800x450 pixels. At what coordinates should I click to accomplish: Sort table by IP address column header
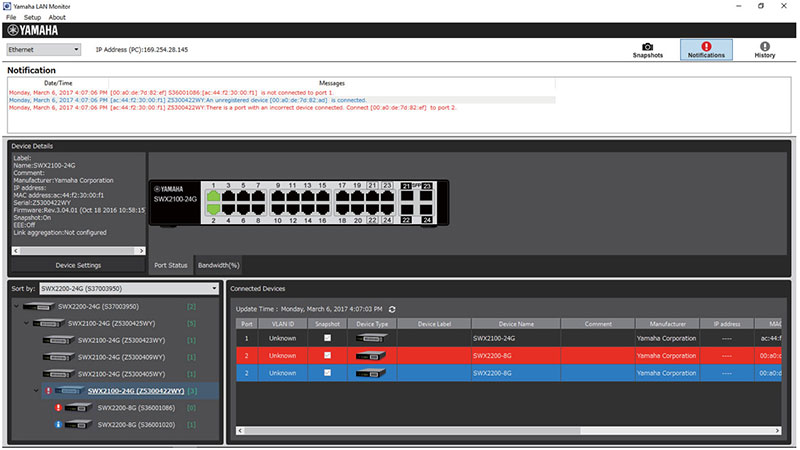pos(727,324)
